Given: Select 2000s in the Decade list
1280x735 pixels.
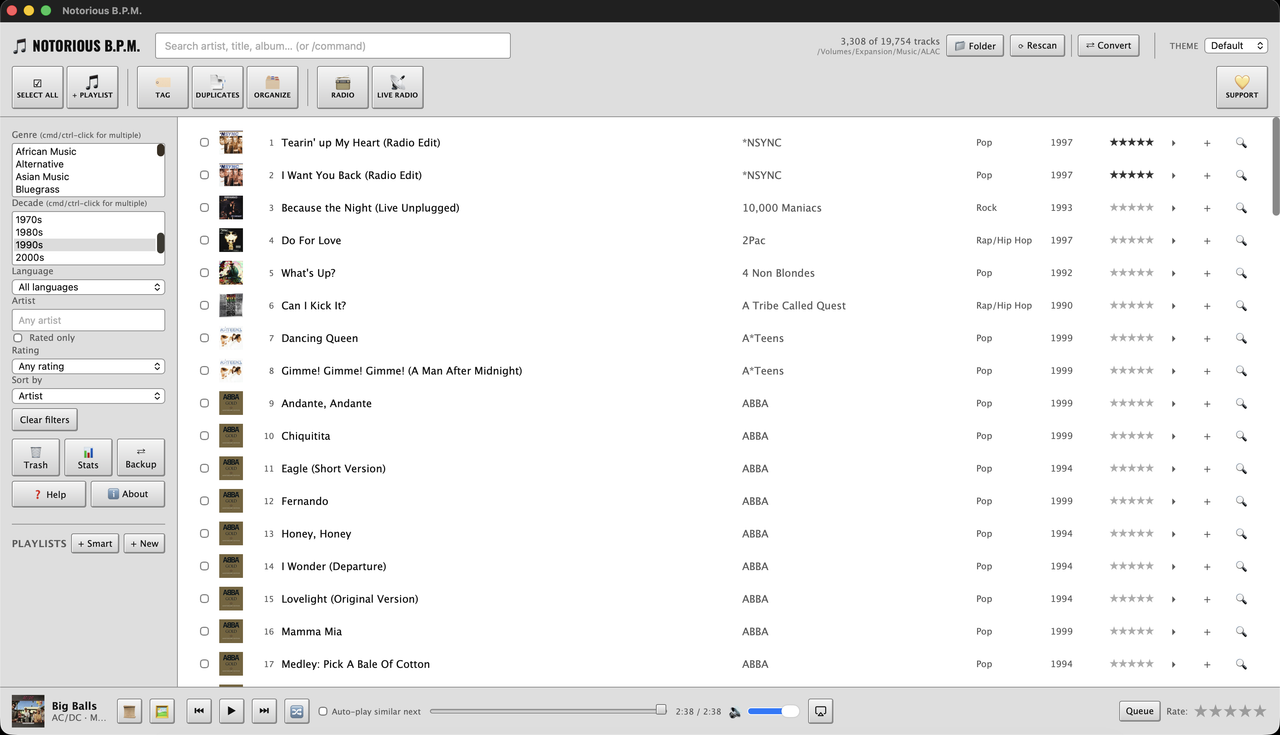Looking at the screenshot, I should coord(84,257).
